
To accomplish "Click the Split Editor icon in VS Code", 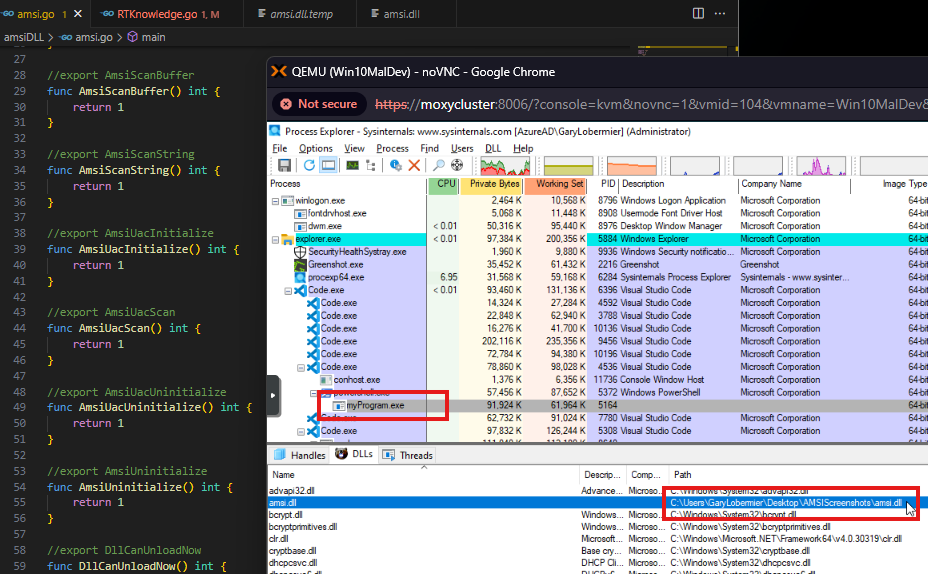I will 698,13.
